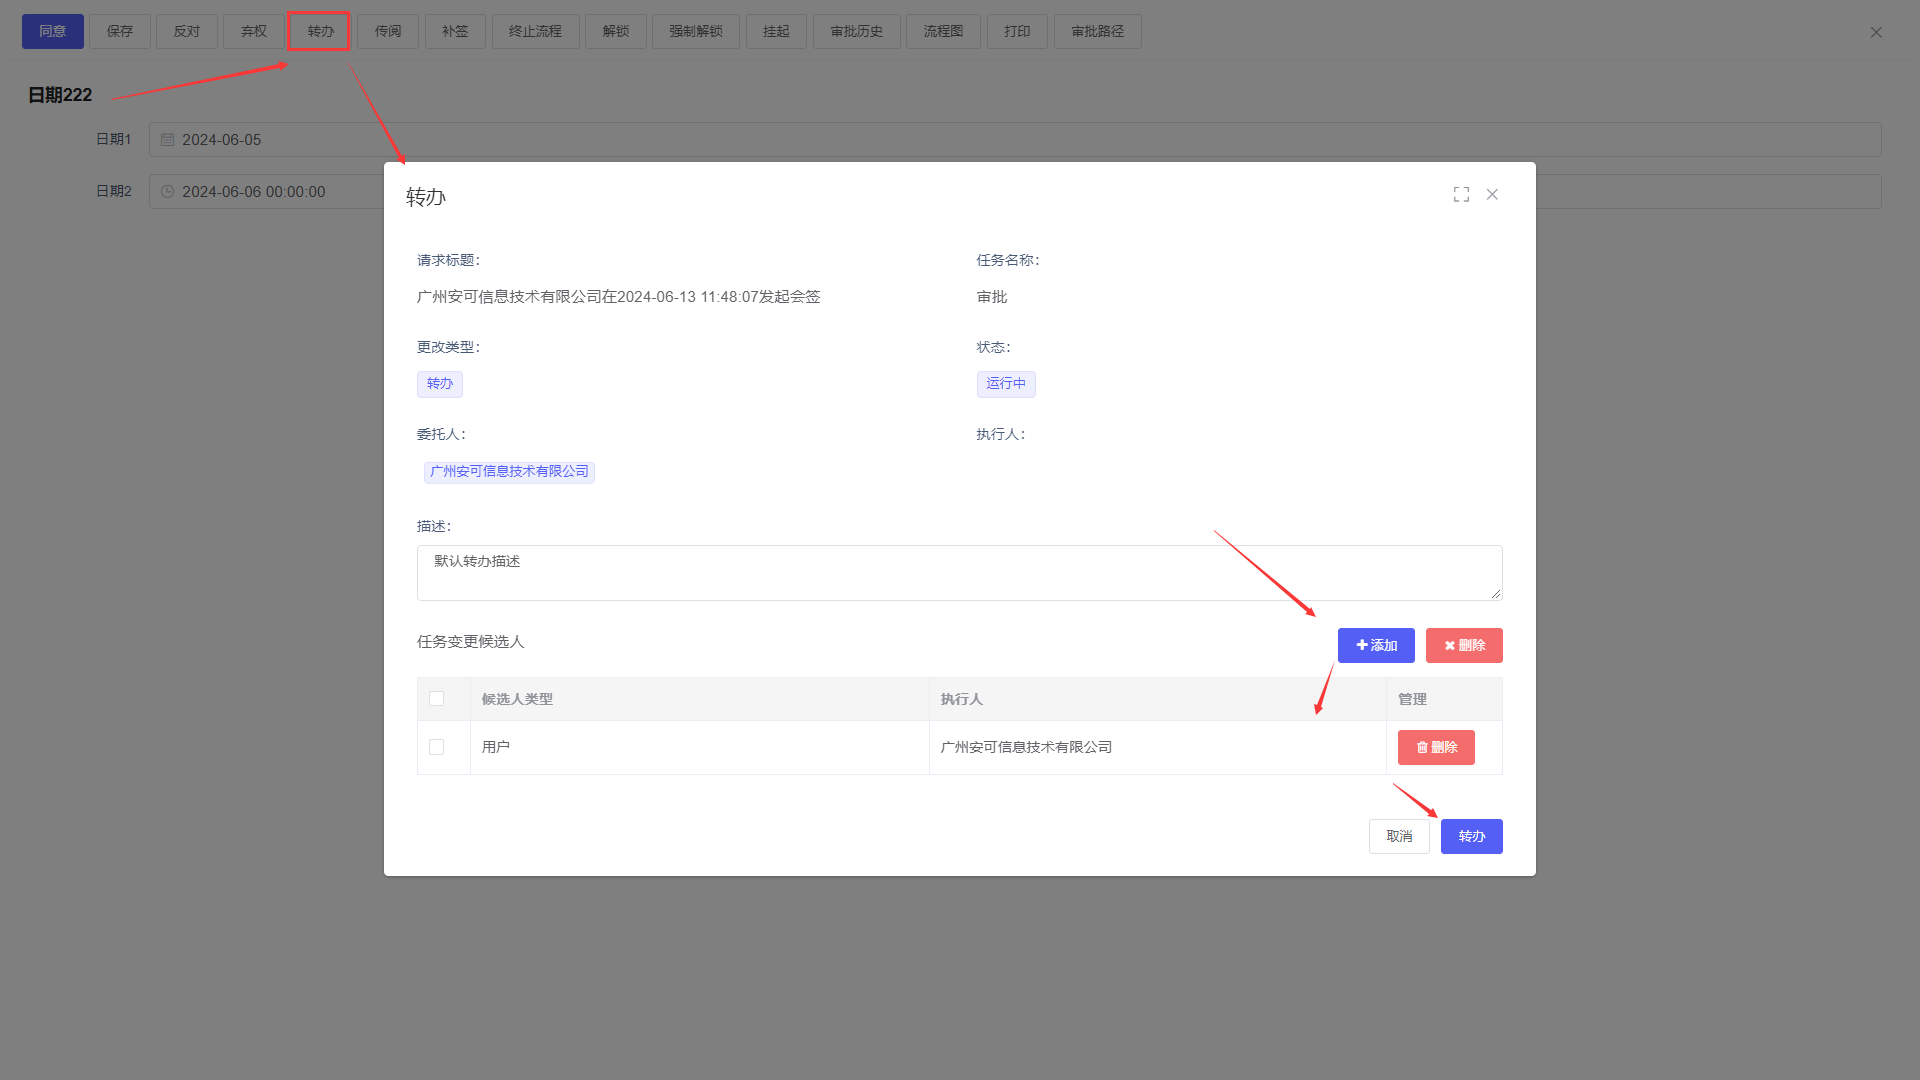
Task: Click the 打印 toolbar button
Action: [1017, 32]
